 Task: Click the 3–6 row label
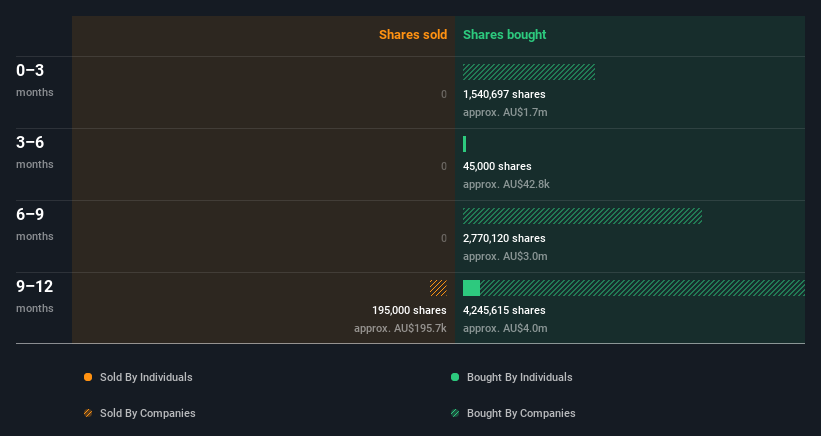click(x=30, y=142)
